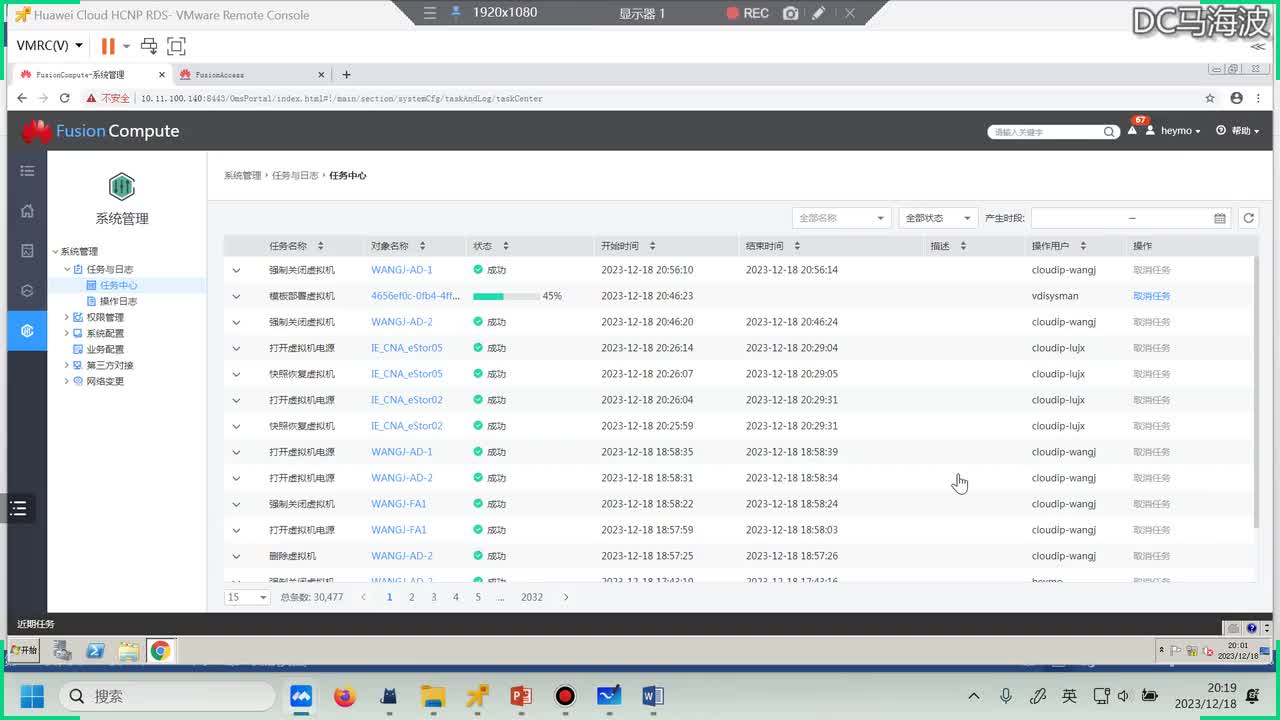The width and height of the screenshot is (1280, 720).
Task: Open the heymo user dropdown menu
Action: [x=1175, y=131]
